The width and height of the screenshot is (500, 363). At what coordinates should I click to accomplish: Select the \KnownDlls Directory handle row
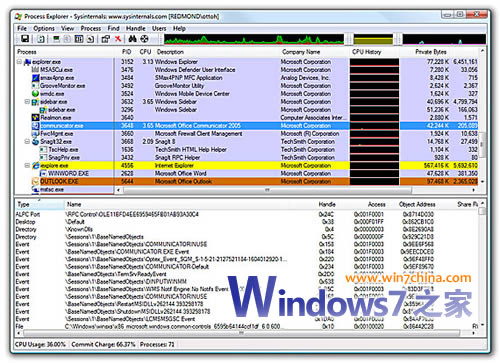click(x=247, y=229)
